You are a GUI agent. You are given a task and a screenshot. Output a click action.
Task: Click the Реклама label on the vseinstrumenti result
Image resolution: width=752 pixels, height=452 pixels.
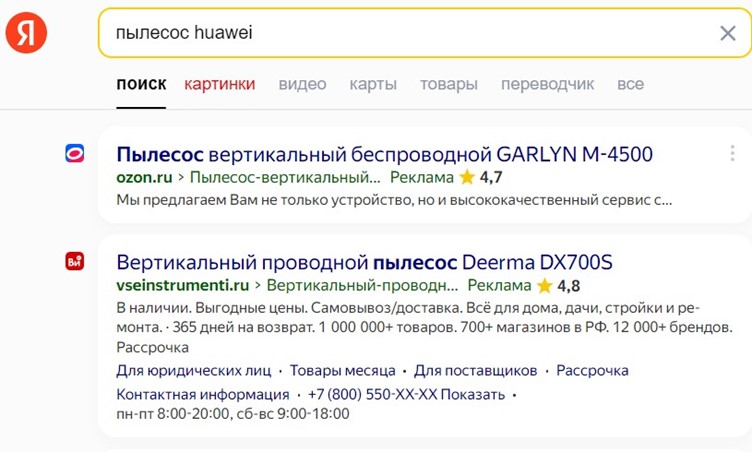(x=499, y=285)
